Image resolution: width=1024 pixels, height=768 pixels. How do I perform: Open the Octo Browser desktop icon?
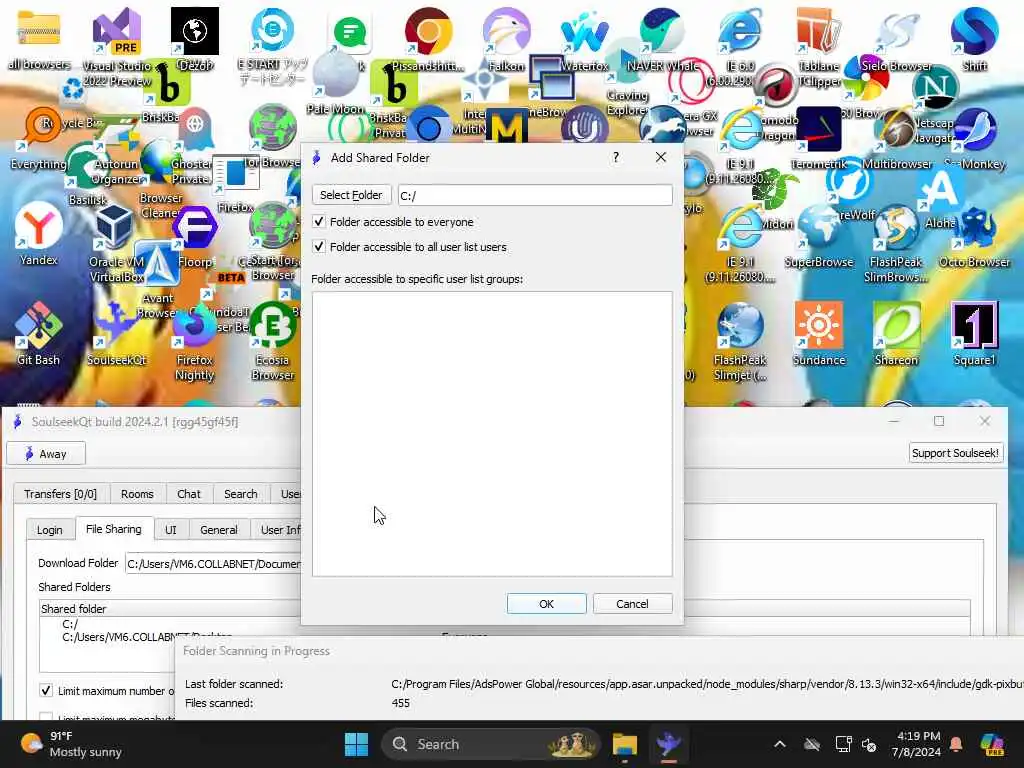point(974,236)
